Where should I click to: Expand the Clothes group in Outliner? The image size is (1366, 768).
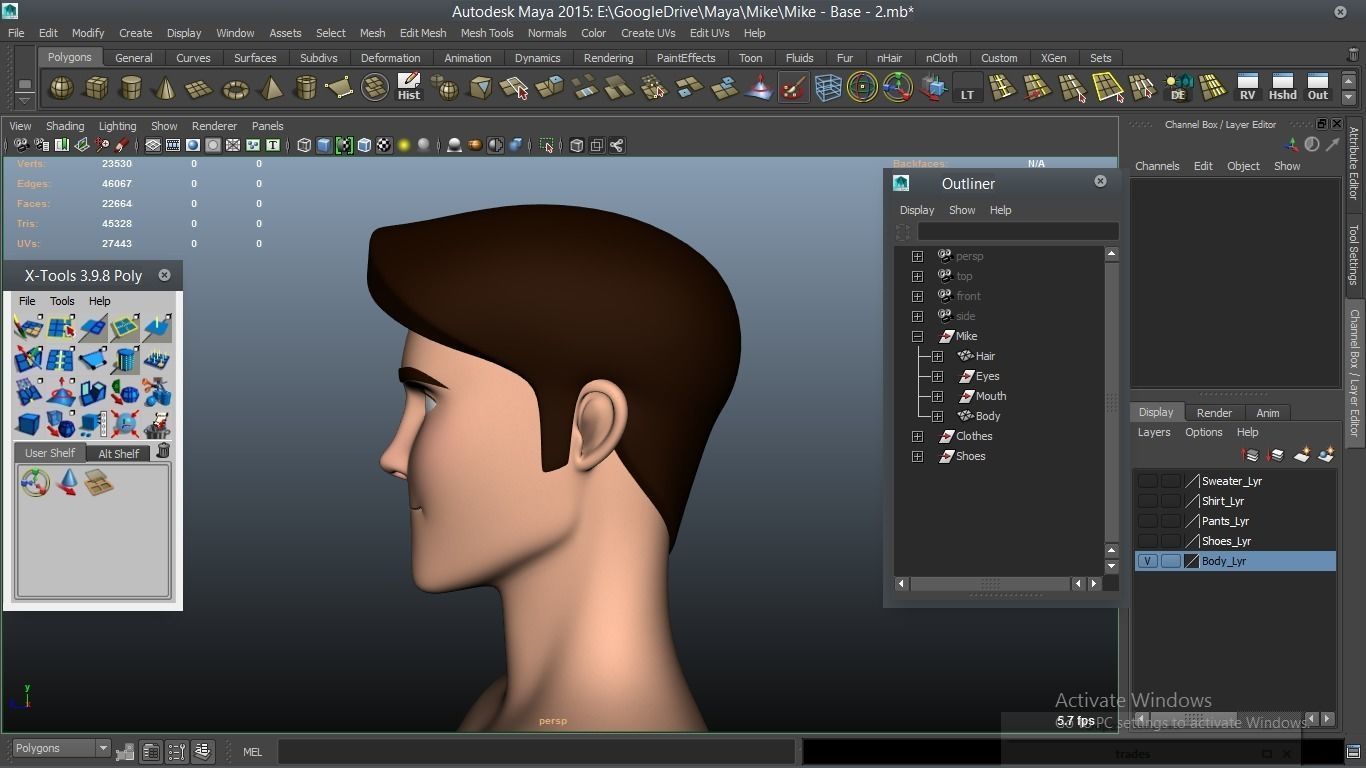coord(917,436)
